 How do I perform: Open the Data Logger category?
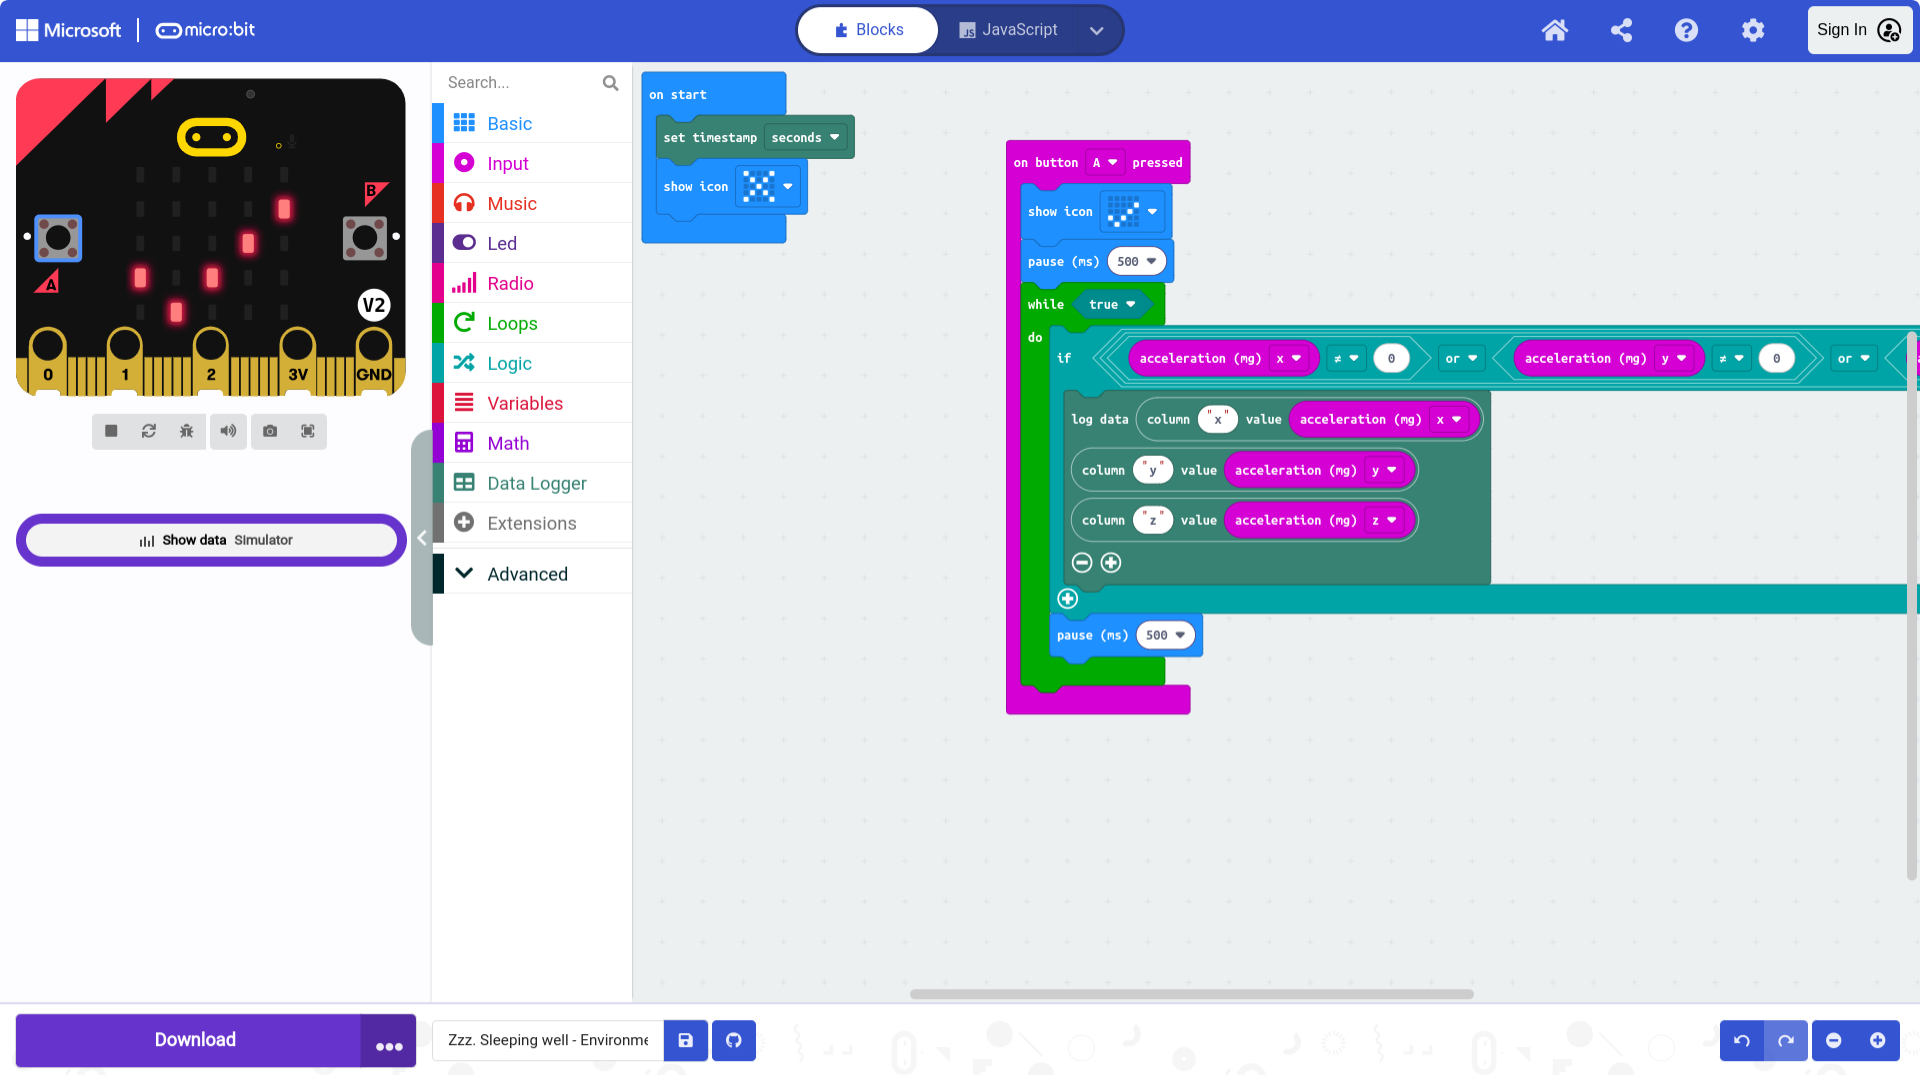tap(536, 483)
